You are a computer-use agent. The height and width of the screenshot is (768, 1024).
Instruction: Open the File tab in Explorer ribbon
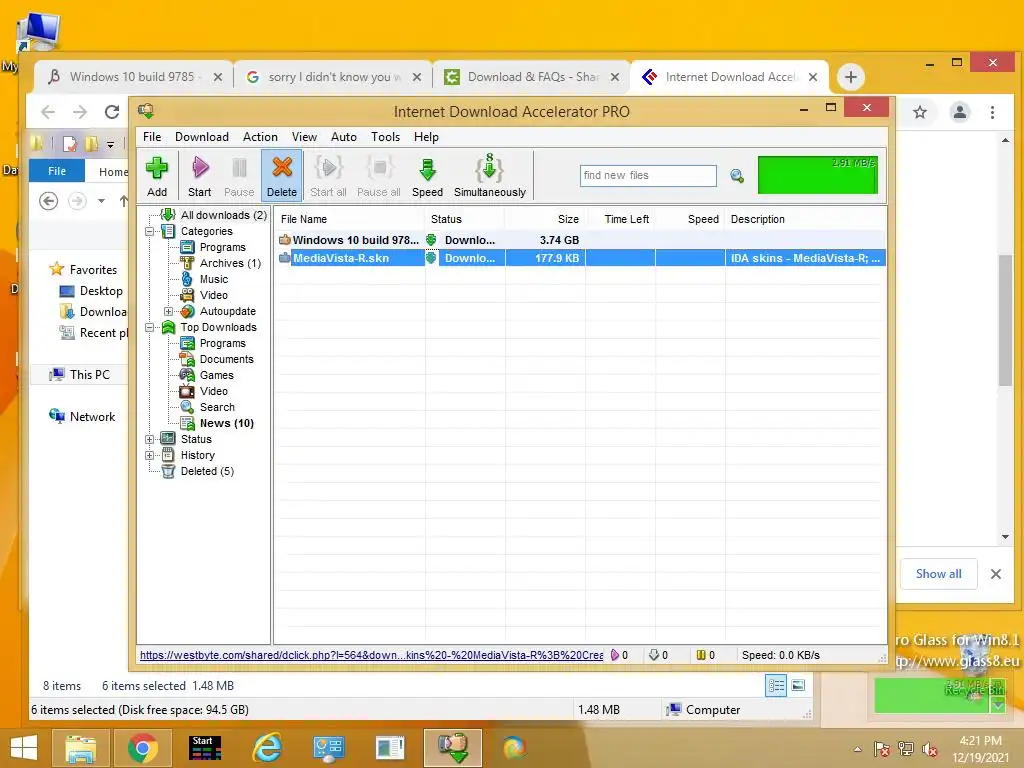(57, 171)
